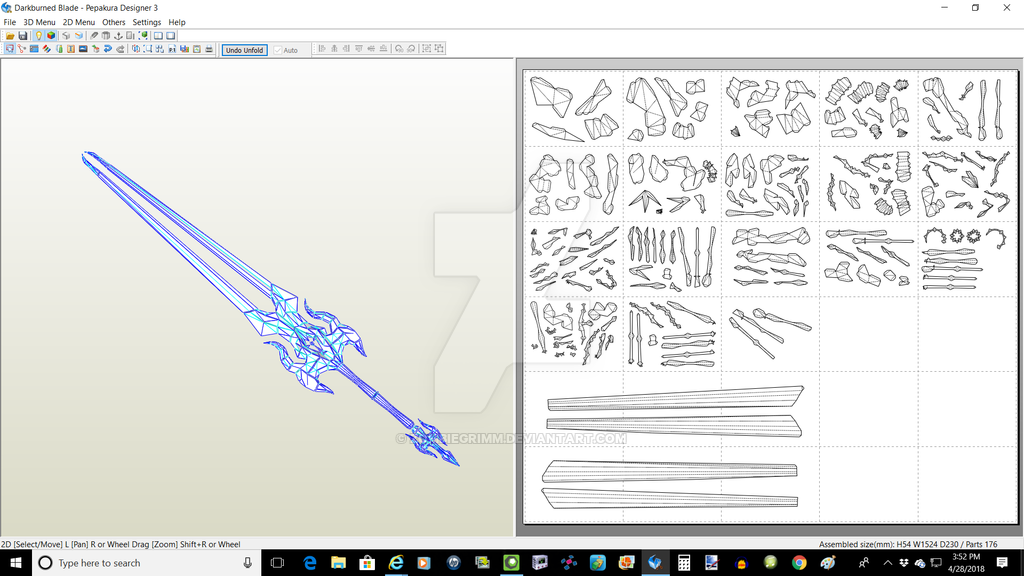The height and width of the screenshot is (576, 1024).
Task: Open the Help menu
Action: click(x=177, y=22)
